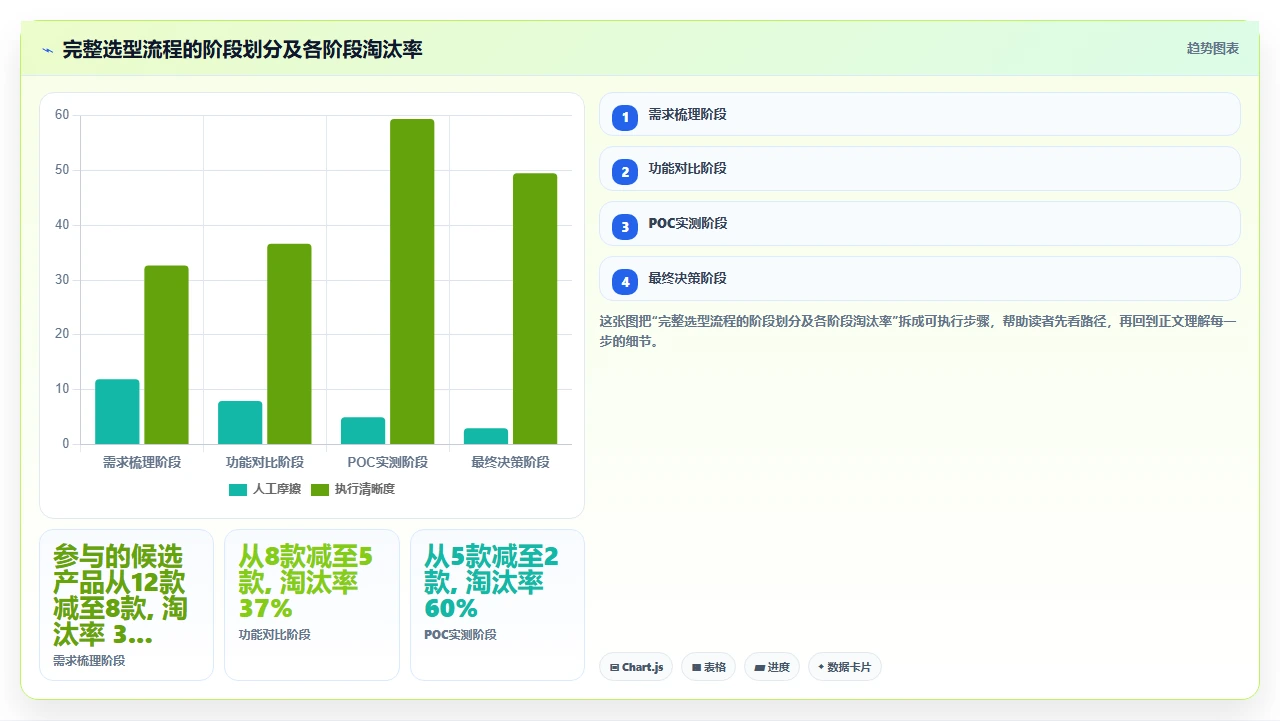Click the teal bar for 最终决策阶段
This screenshot has height=721, width=1280.
point(486,436)
